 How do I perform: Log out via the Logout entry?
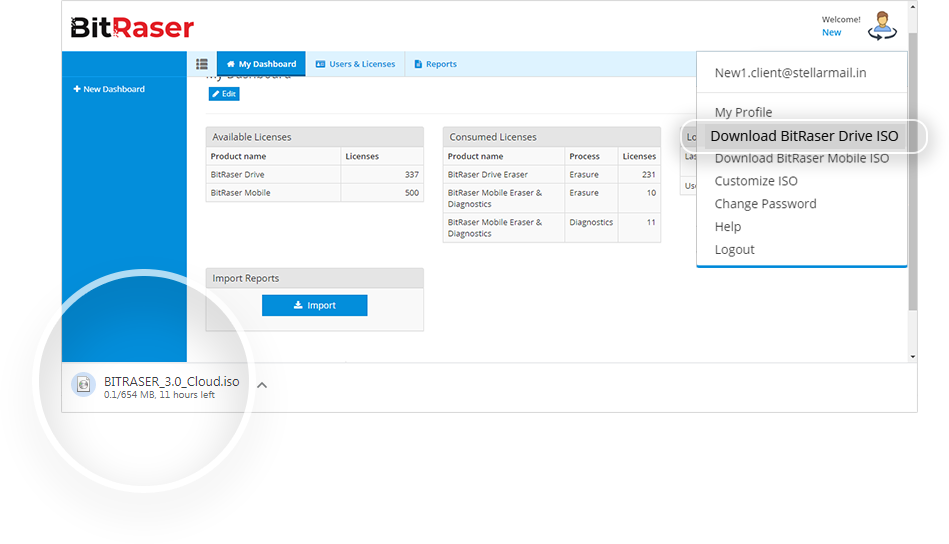735,250
